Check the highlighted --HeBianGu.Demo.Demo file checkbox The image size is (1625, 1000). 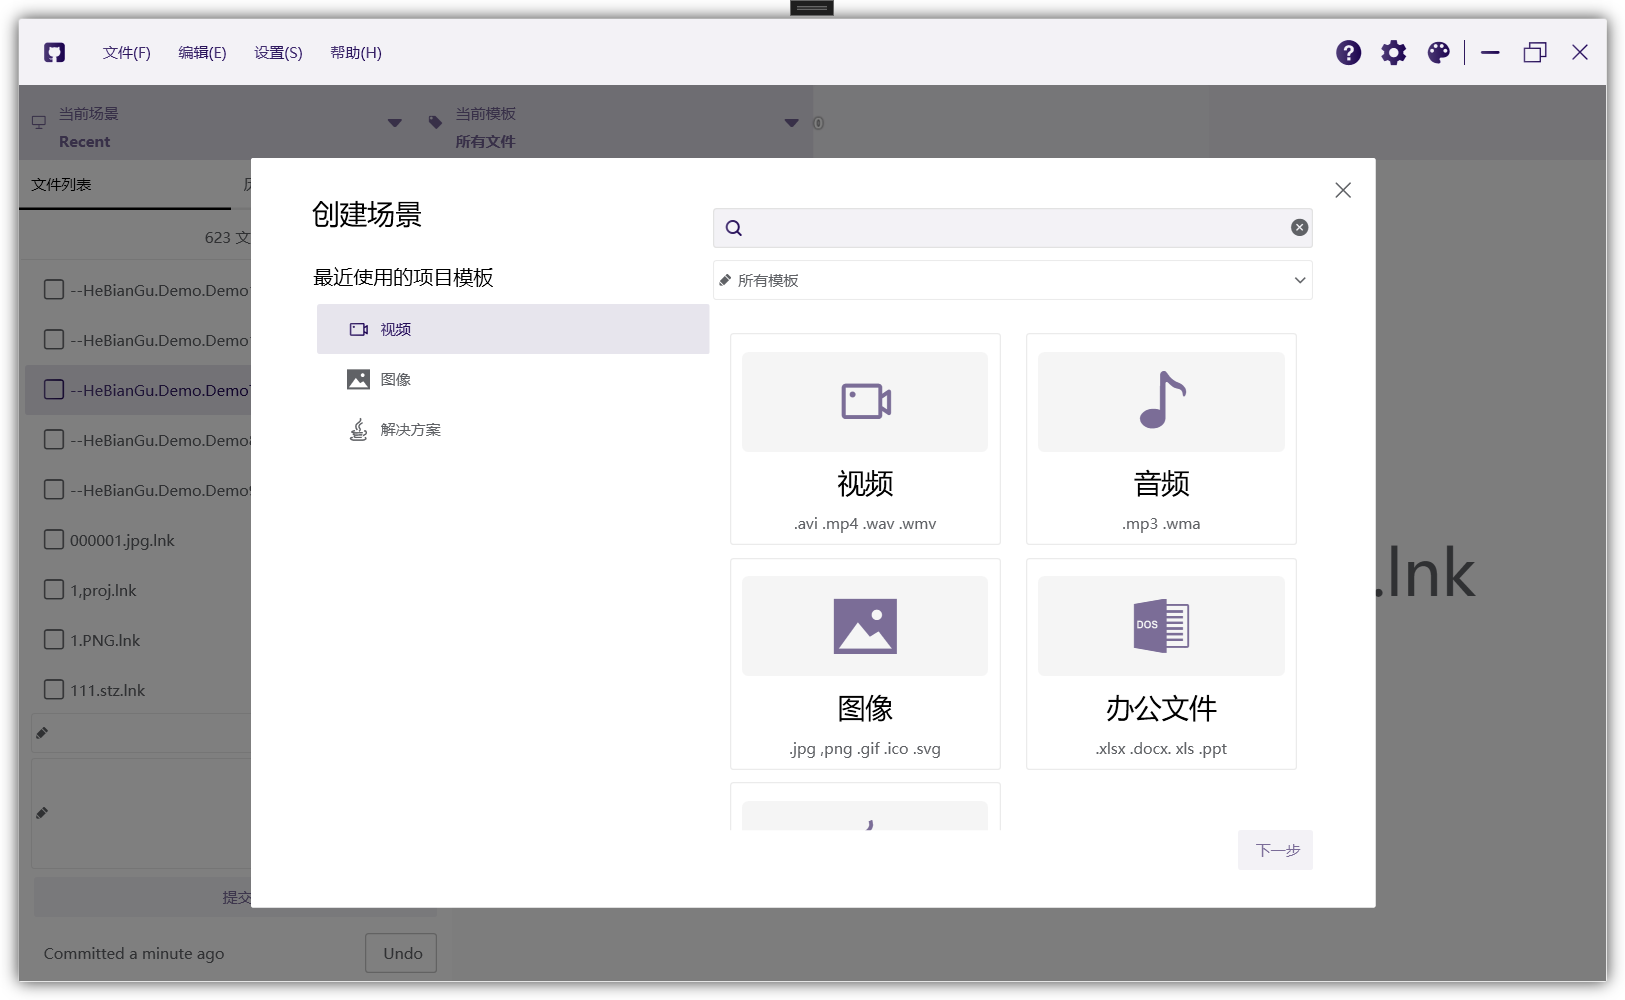(54, 390)
